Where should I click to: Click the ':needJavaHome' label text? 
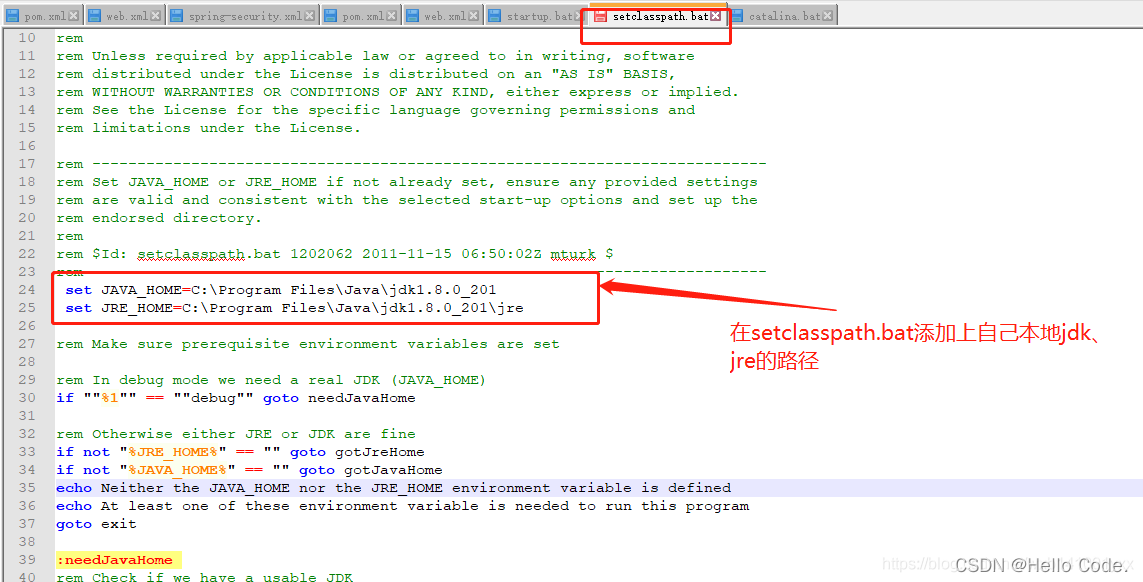click(114, 560)
